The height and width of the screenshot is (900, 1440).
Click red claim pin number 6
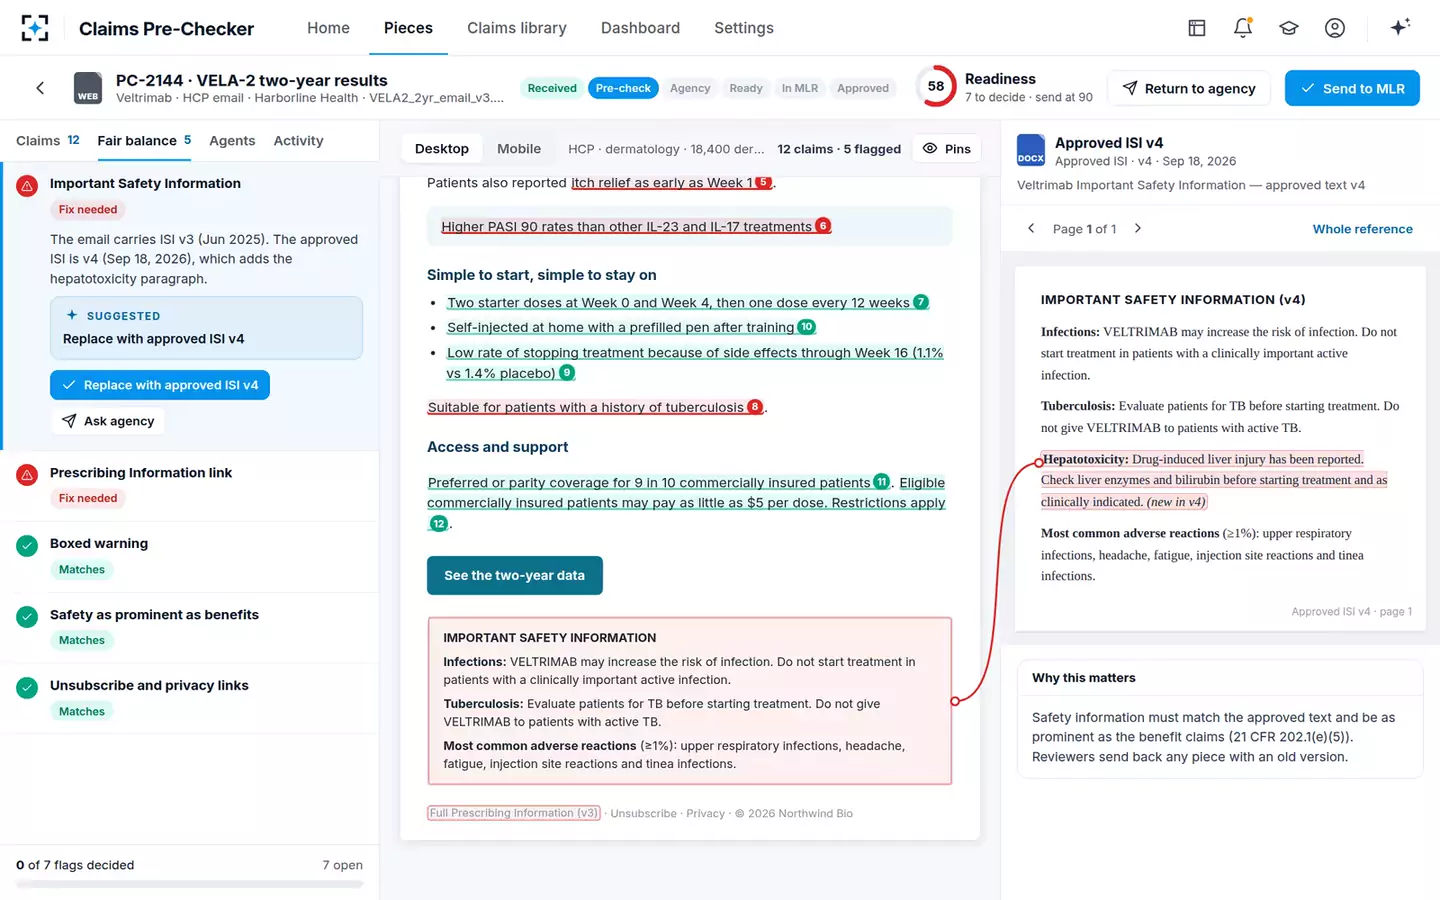(823, 226)
